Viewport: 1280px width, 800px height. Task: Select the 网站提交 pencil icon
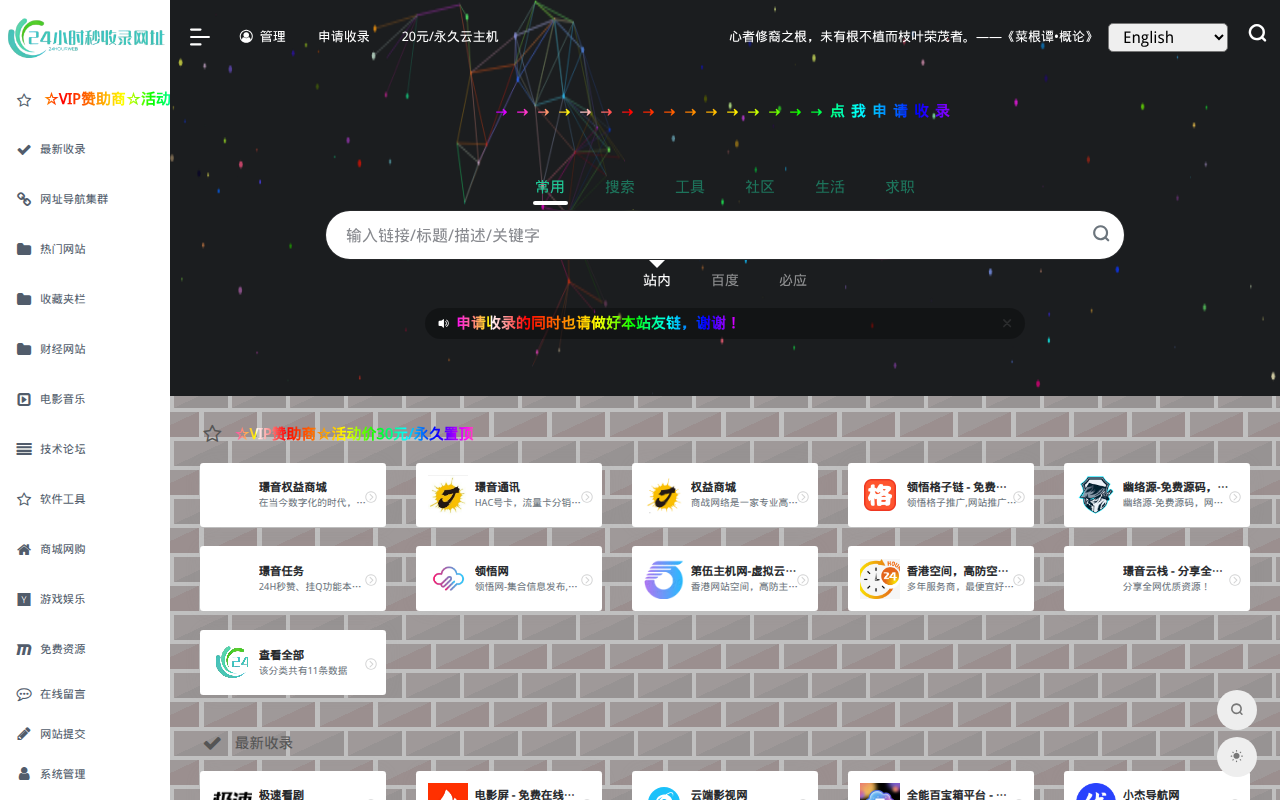click(23, 733)
